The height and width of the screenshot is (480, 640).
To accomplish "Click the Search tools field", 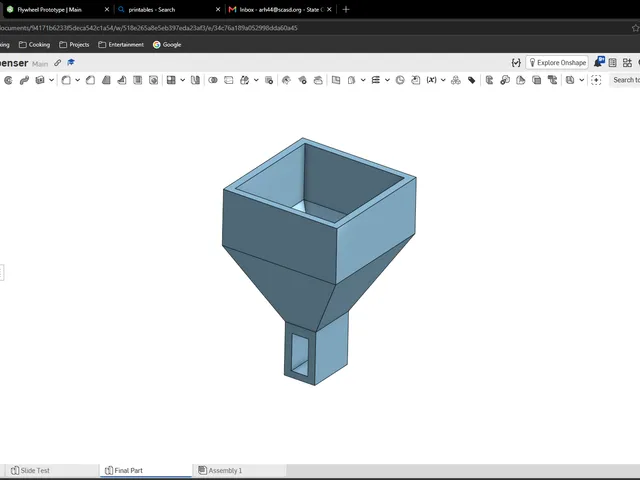I will click(x=625, y=80).
